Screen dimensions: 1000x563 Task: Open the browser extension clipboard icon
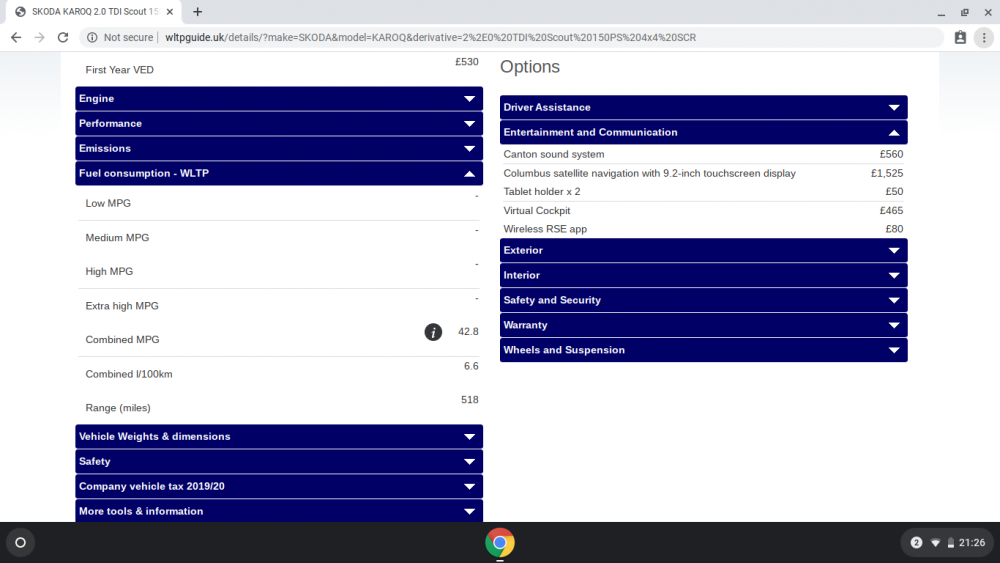(960, 38)
